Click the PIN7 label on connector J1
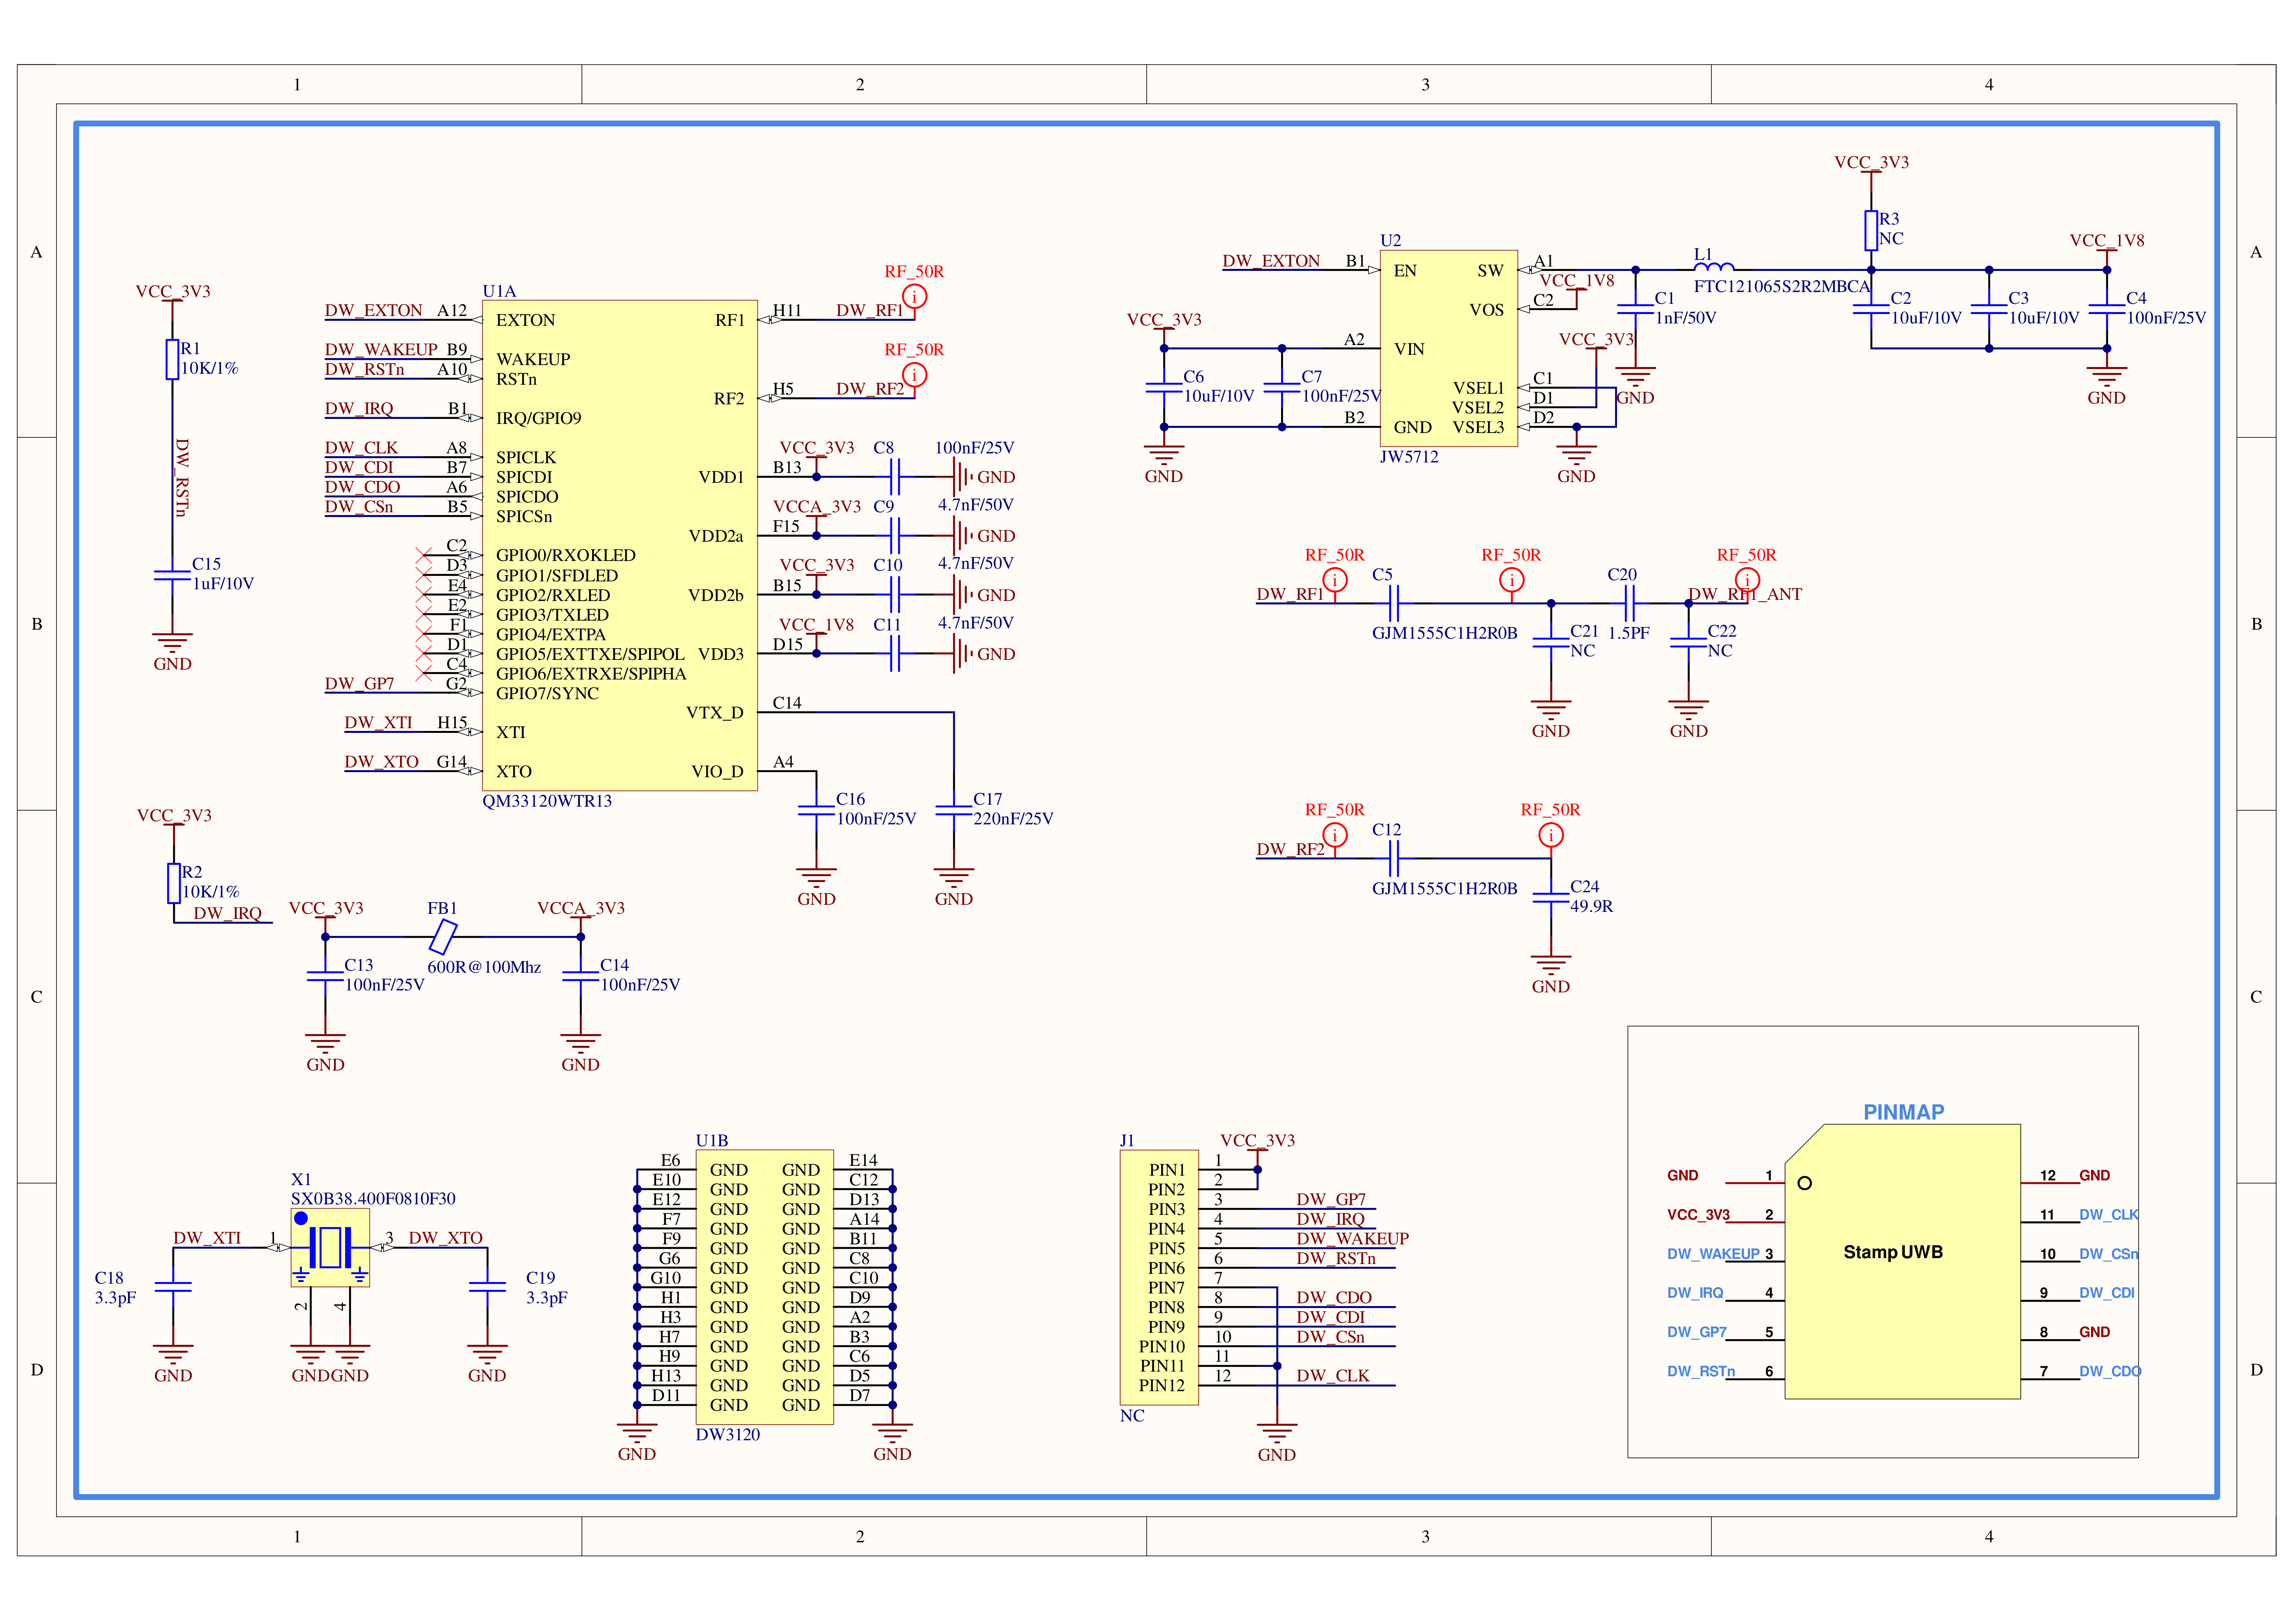The image size is (2296, 1622). click(1166, 1288)
